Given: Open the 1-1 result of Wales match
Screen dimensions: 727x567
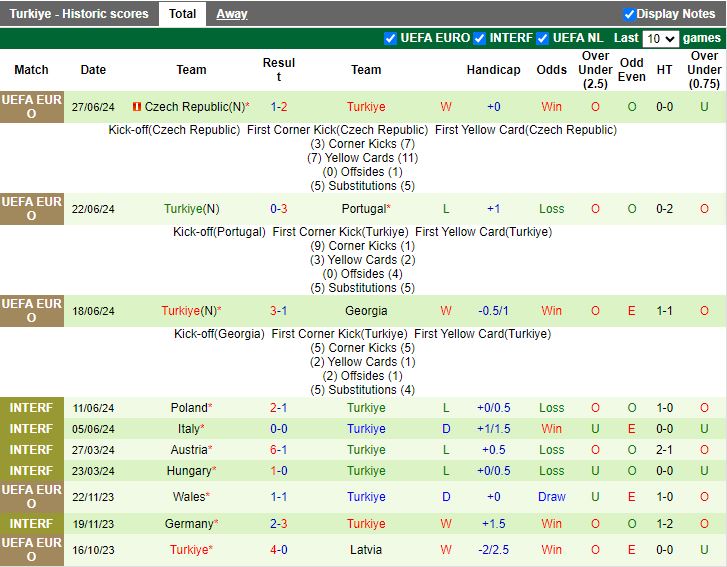Looking at the screenshot, I should [279, 497].
